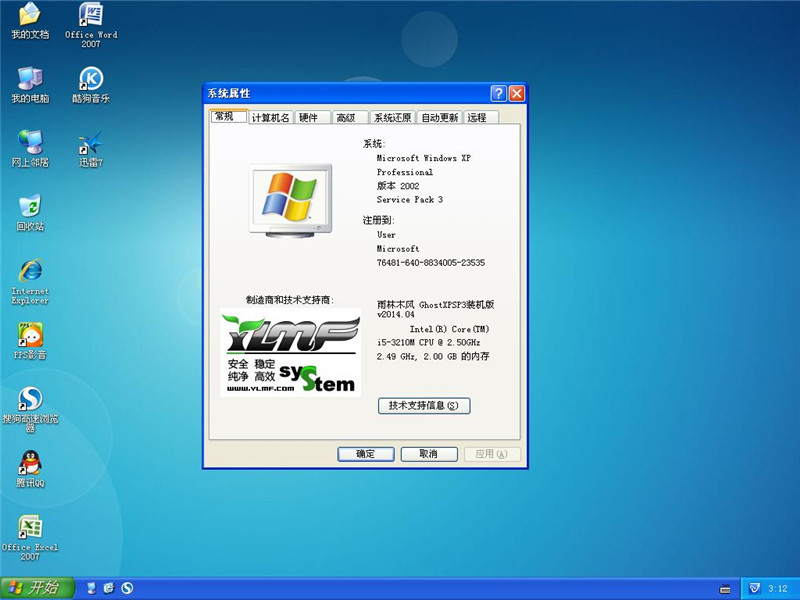Click the Windows XP monitor logo image
This screenshot has height=600, width=800.
pyautogui.click(x=290, y=201)
